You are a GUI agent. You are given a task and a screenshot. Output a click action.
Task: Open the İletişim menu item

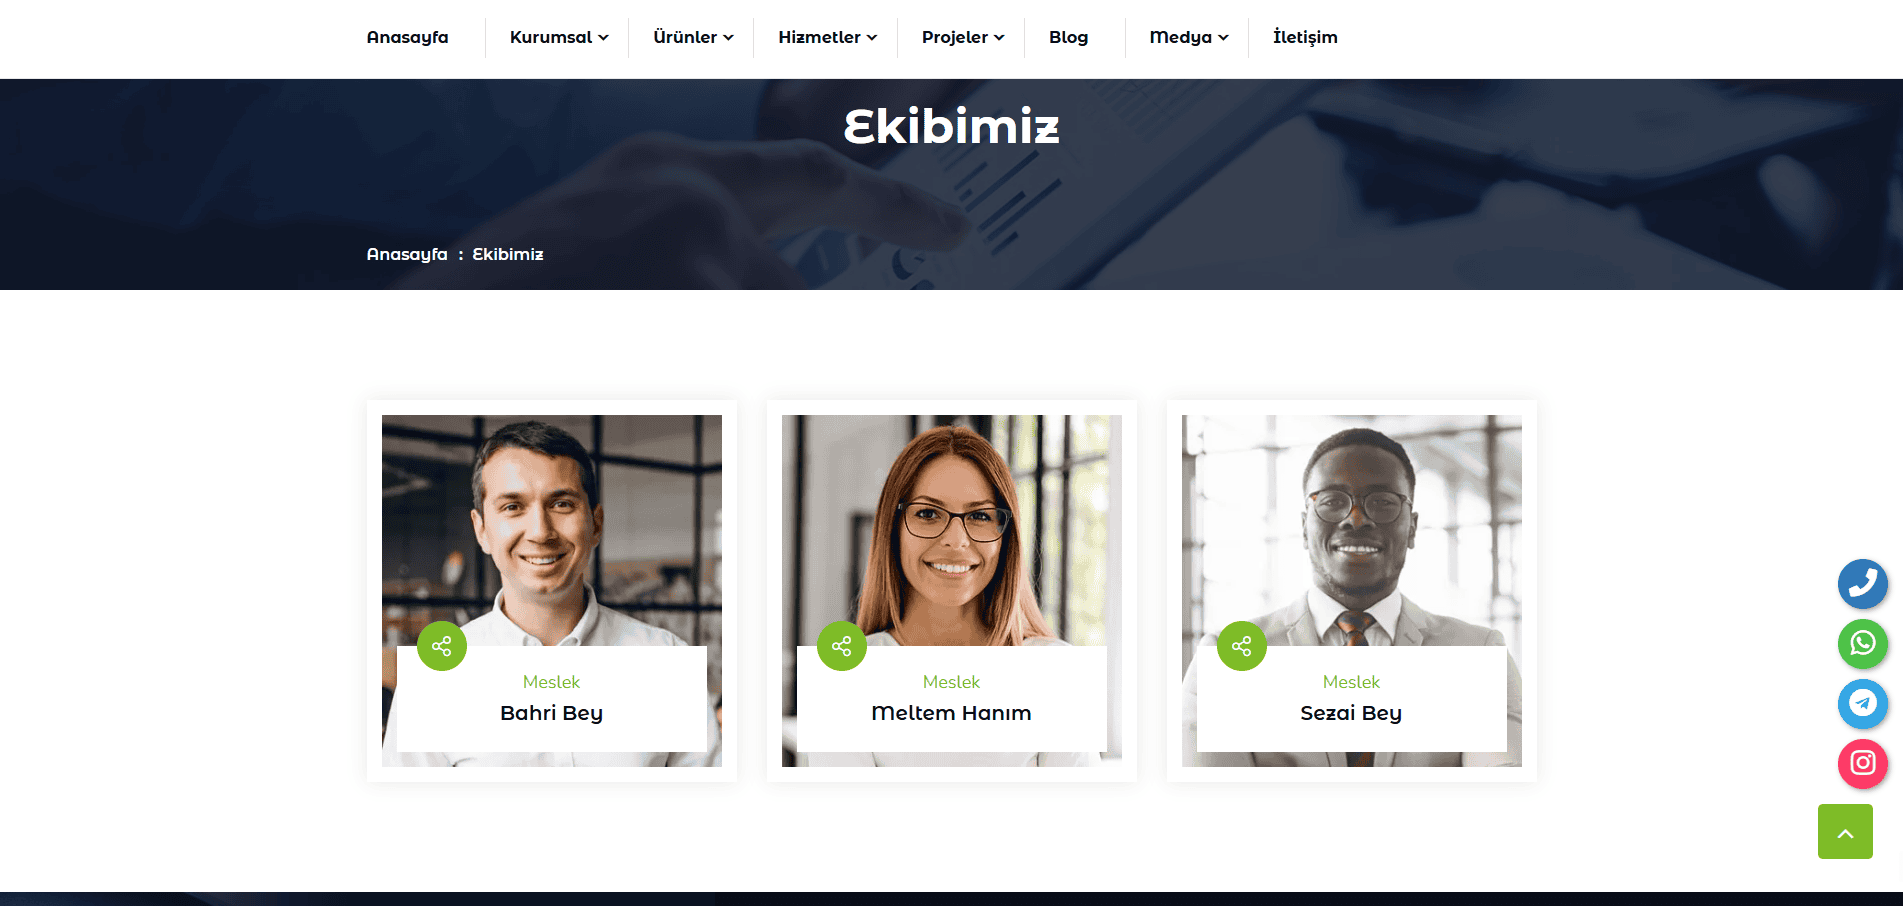pyautogui.click(x=1305, y=37)
